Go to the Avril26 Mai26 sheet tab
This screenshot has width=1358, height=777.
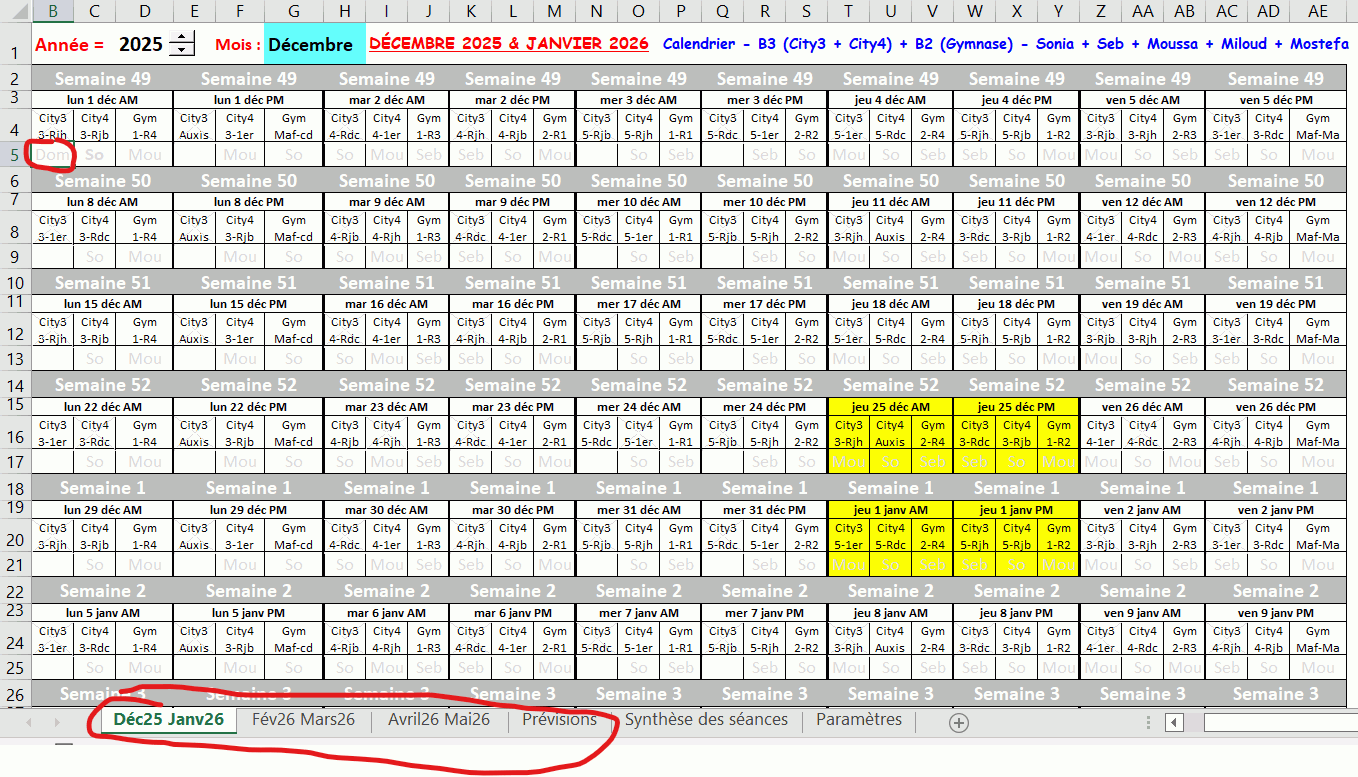click(439, 720)
